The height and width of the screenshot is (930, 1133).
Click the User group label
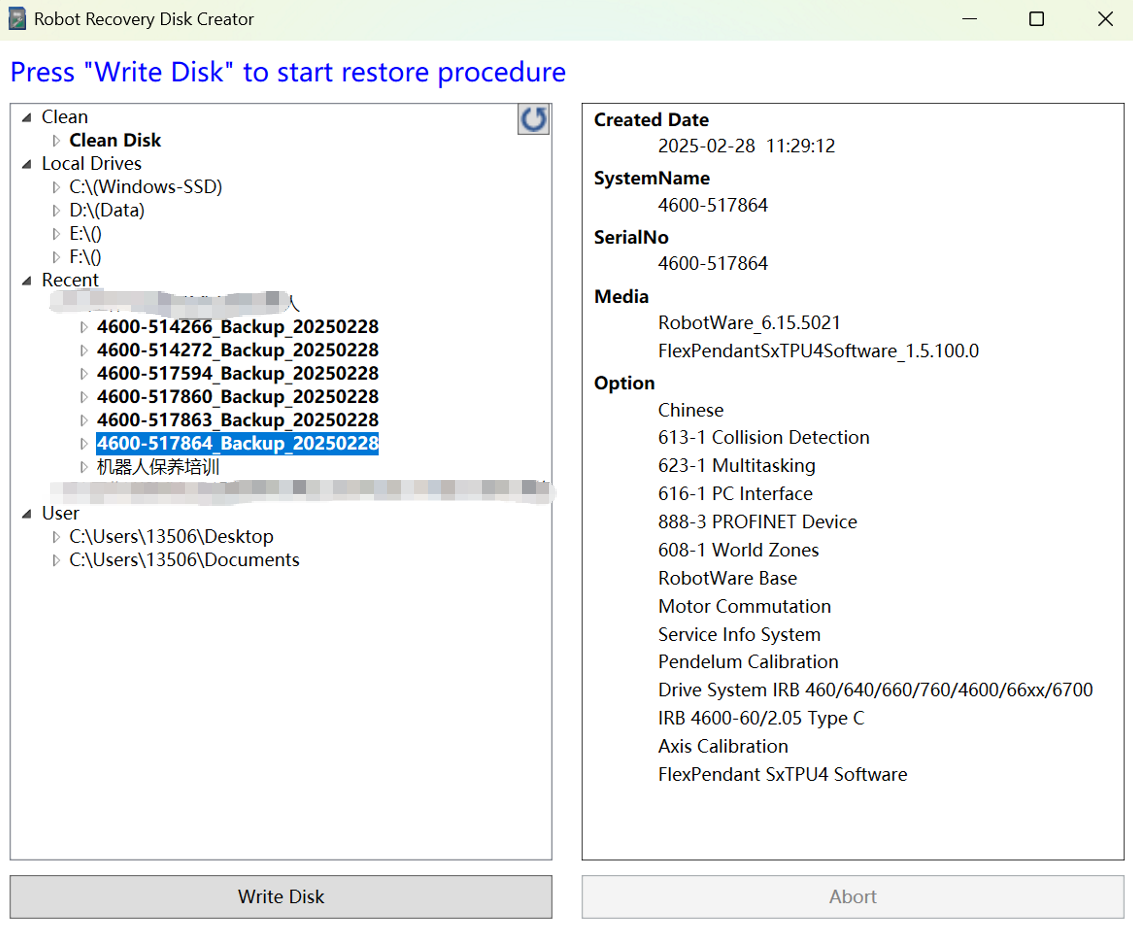pos(61,514)
